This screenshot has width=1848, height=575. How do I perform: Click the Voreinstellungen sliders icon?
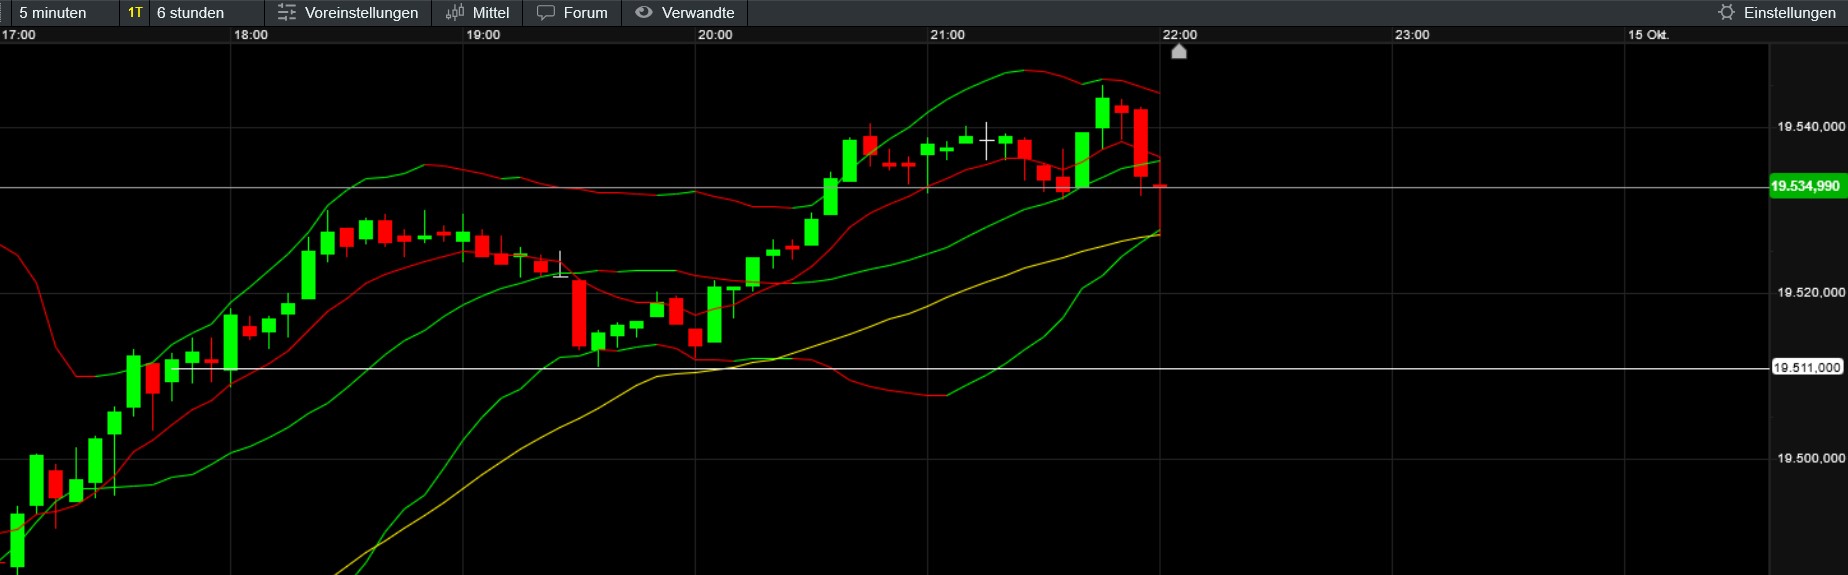[x=287, y=13]
